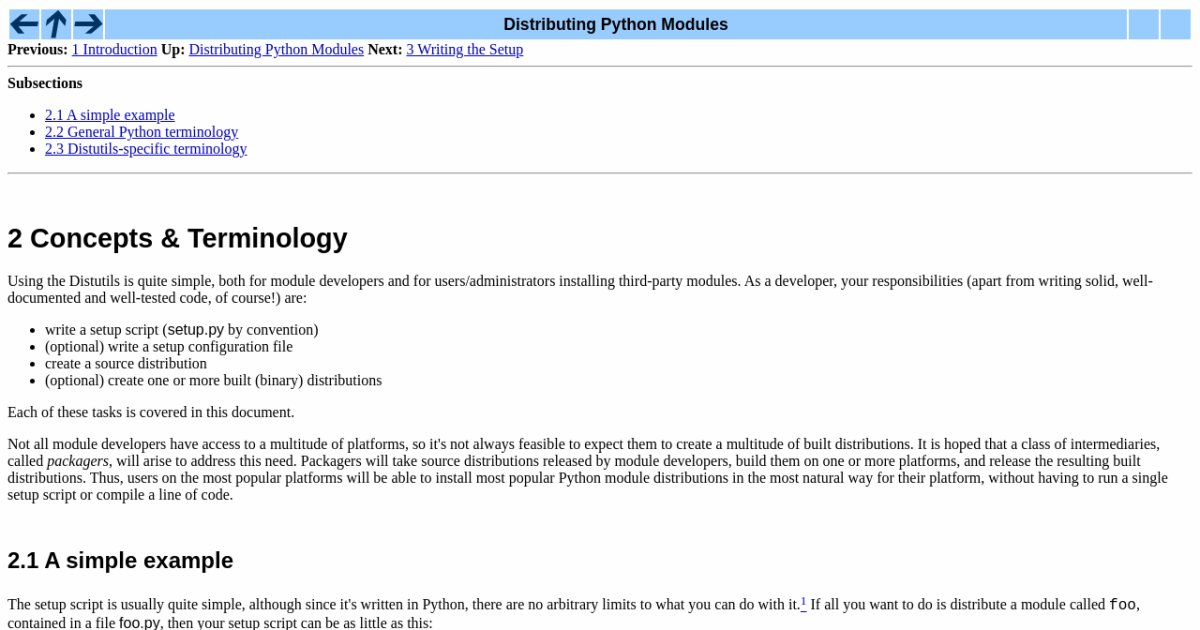Click the '2 Concepts & Terminology' heading
The image size is (1200, 630).
click(x=177, y=238)
